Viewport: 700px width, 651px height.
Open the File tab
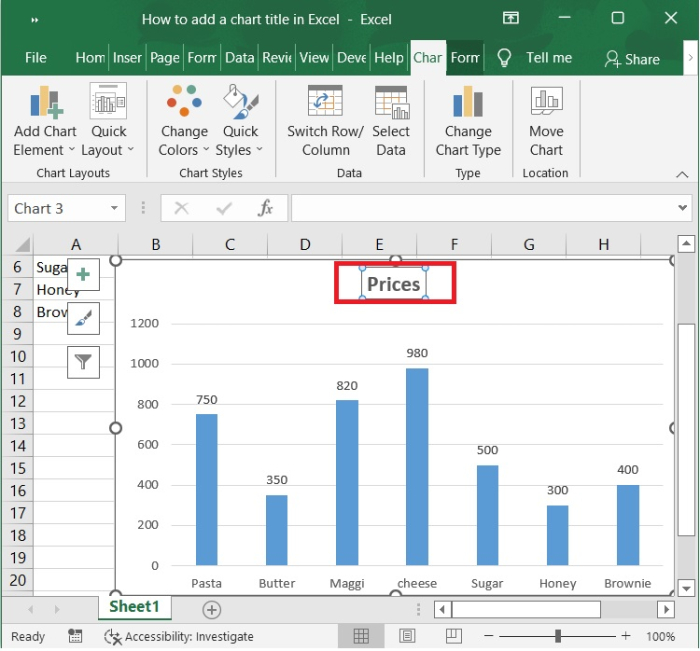coord(36,58)
